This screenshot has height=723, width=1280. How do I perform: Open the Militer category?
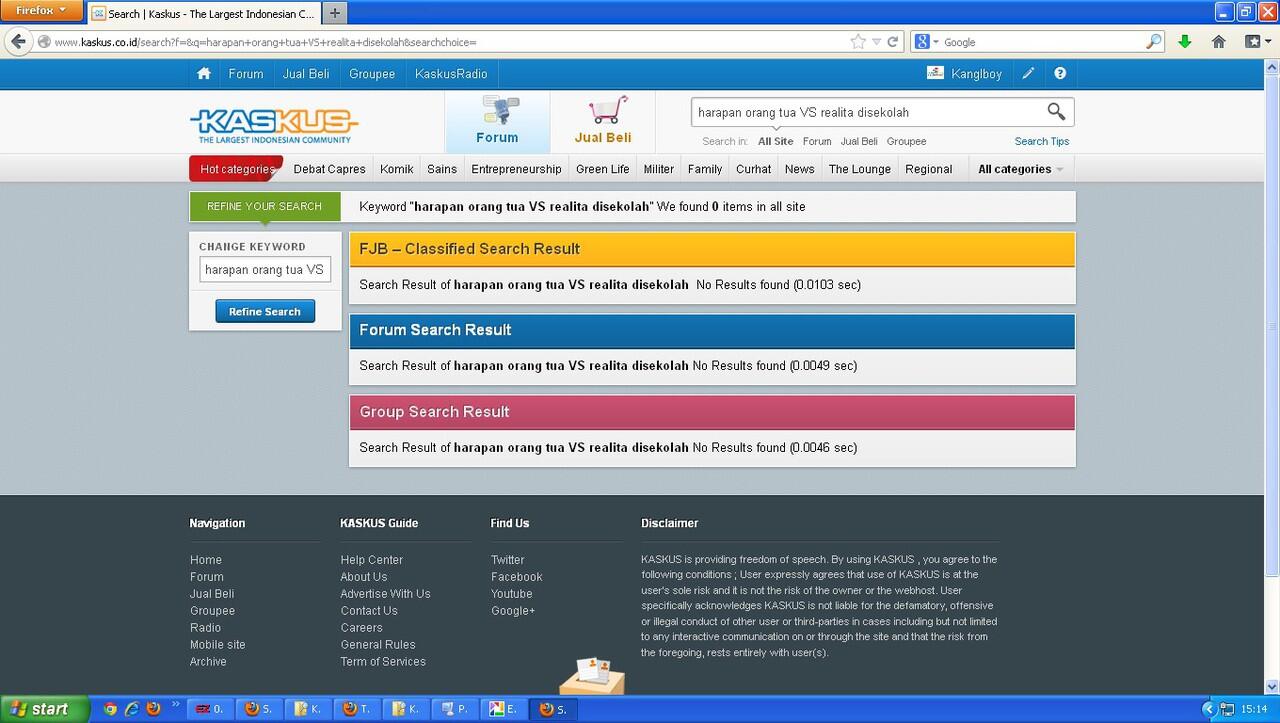click(x=659, y=169)
